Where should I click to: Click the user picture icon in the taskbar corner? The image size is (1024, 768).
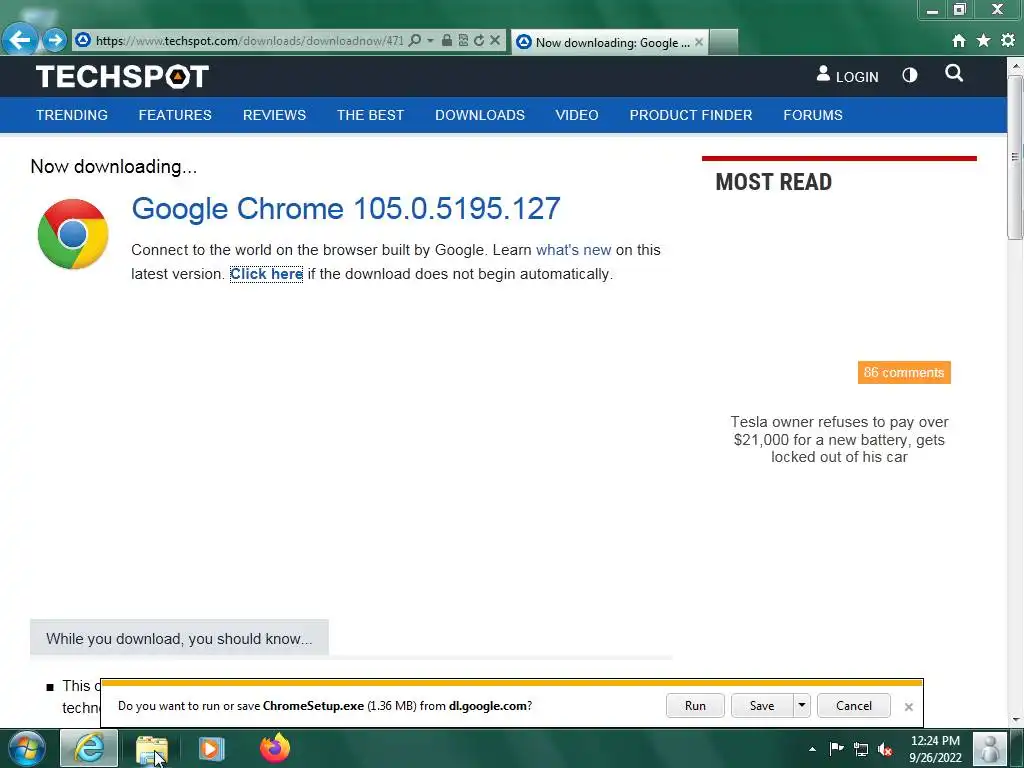coord(989,748)
